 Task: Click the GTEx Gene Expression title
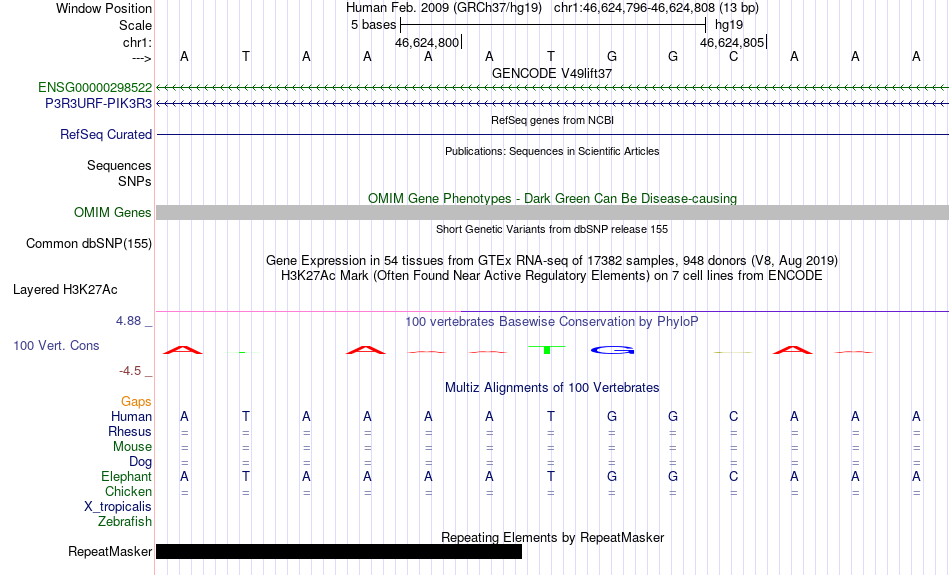point(552,261)
